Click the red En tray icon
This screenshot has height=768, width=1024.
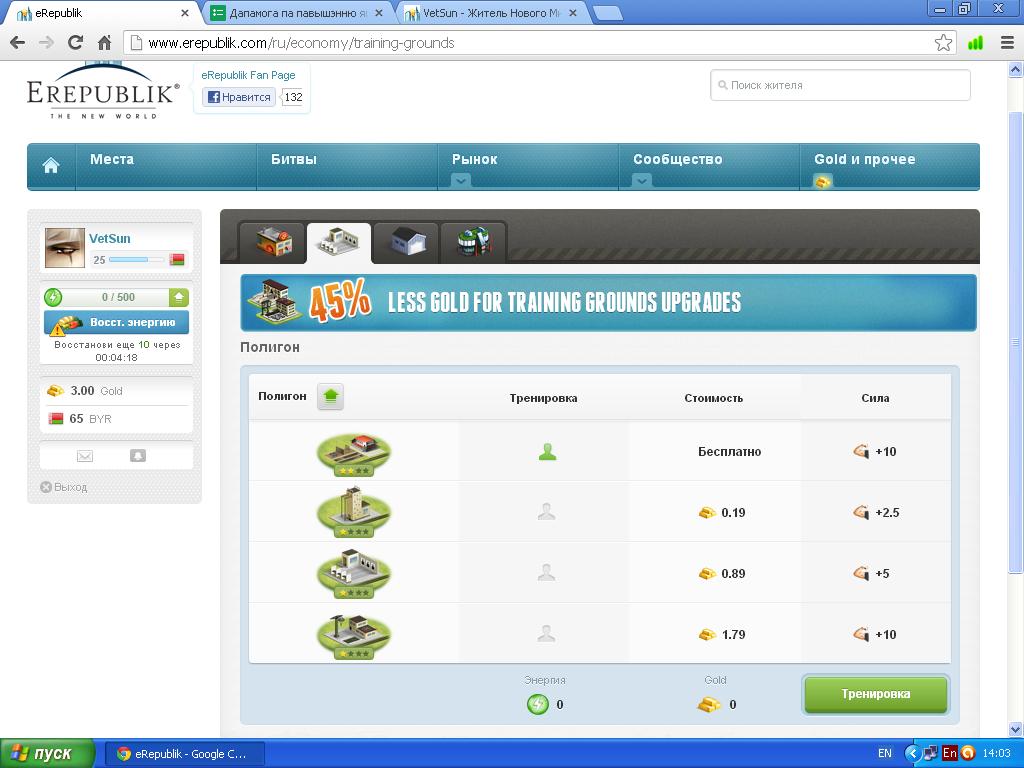950,753
